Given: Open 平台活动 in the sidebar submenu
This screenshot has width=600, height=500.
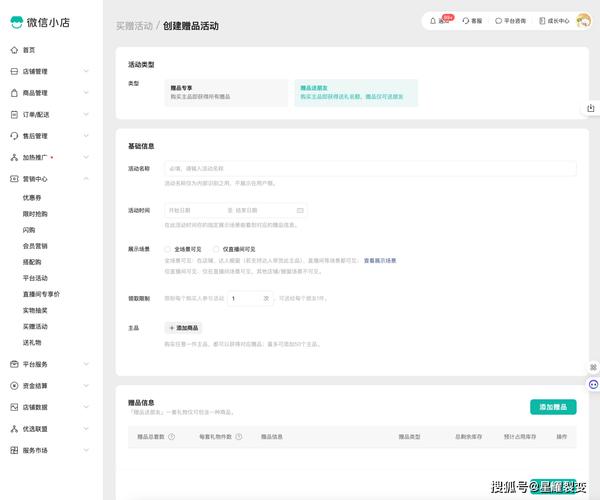Looking at the screenshot, I should pos(35,278).
